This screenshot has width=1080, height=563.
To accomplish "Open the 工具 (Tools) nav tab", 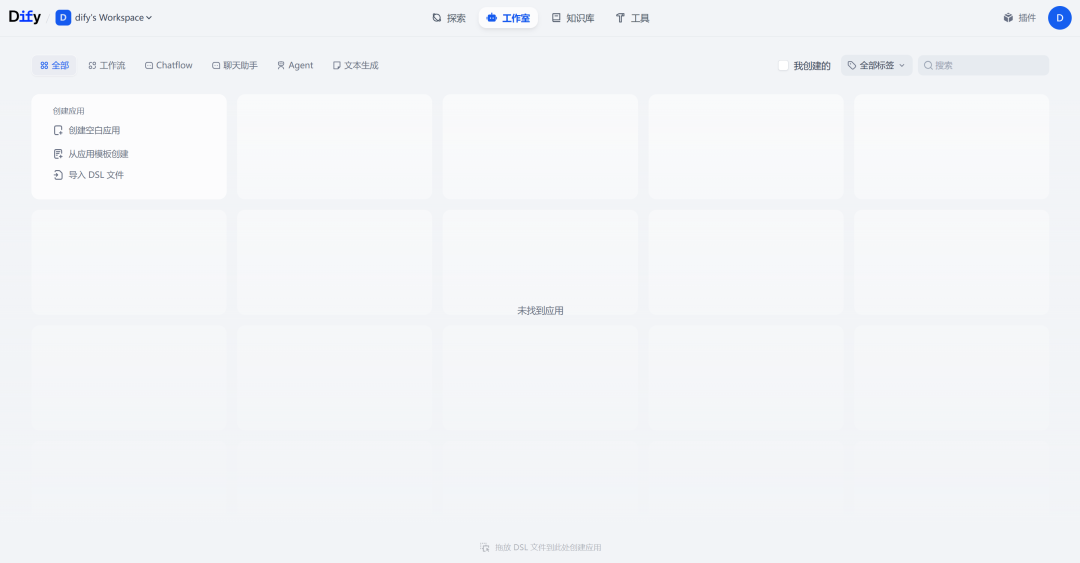I will point(632,18).
